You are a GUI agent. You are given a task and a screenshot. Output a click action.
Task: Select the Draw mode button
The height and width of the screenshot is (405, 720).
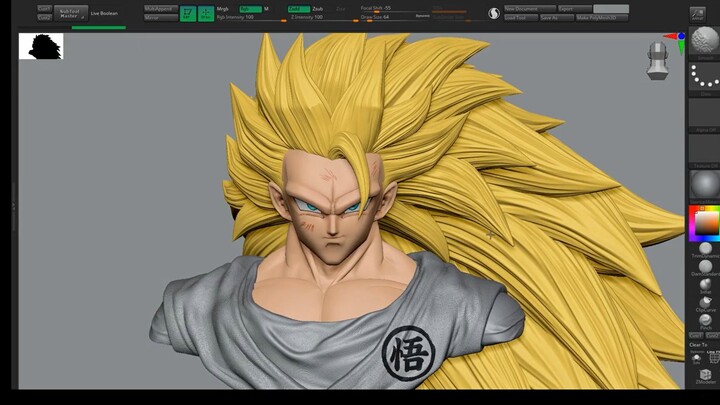[206, 13]
